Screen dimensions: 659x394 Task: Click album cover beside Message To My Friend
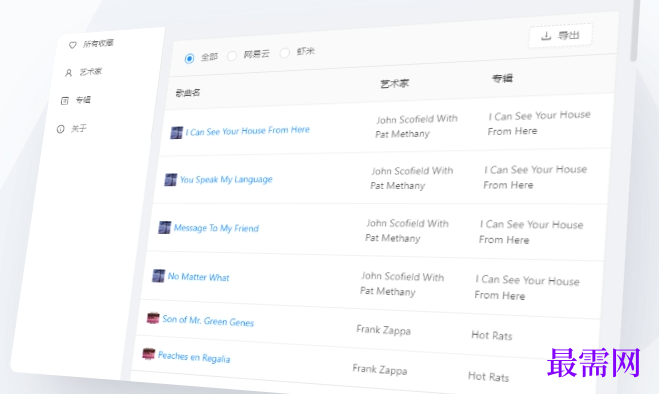(164, 227)
